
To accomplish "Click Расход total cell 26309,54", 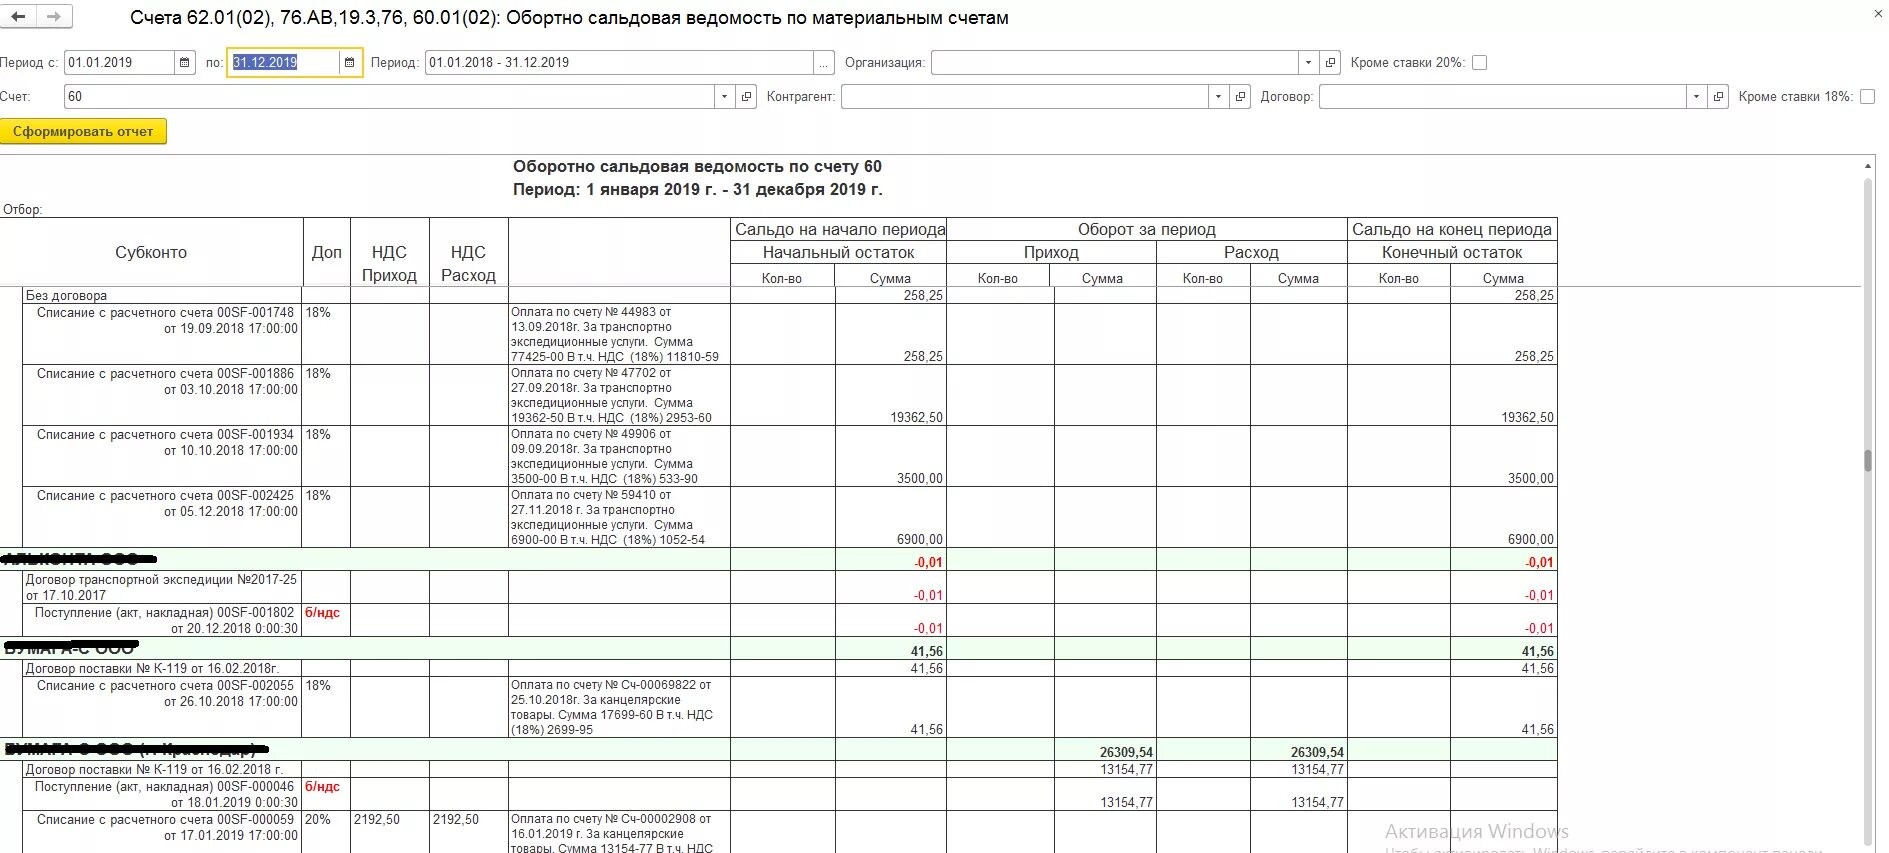I will click(x=1298, y=751).
